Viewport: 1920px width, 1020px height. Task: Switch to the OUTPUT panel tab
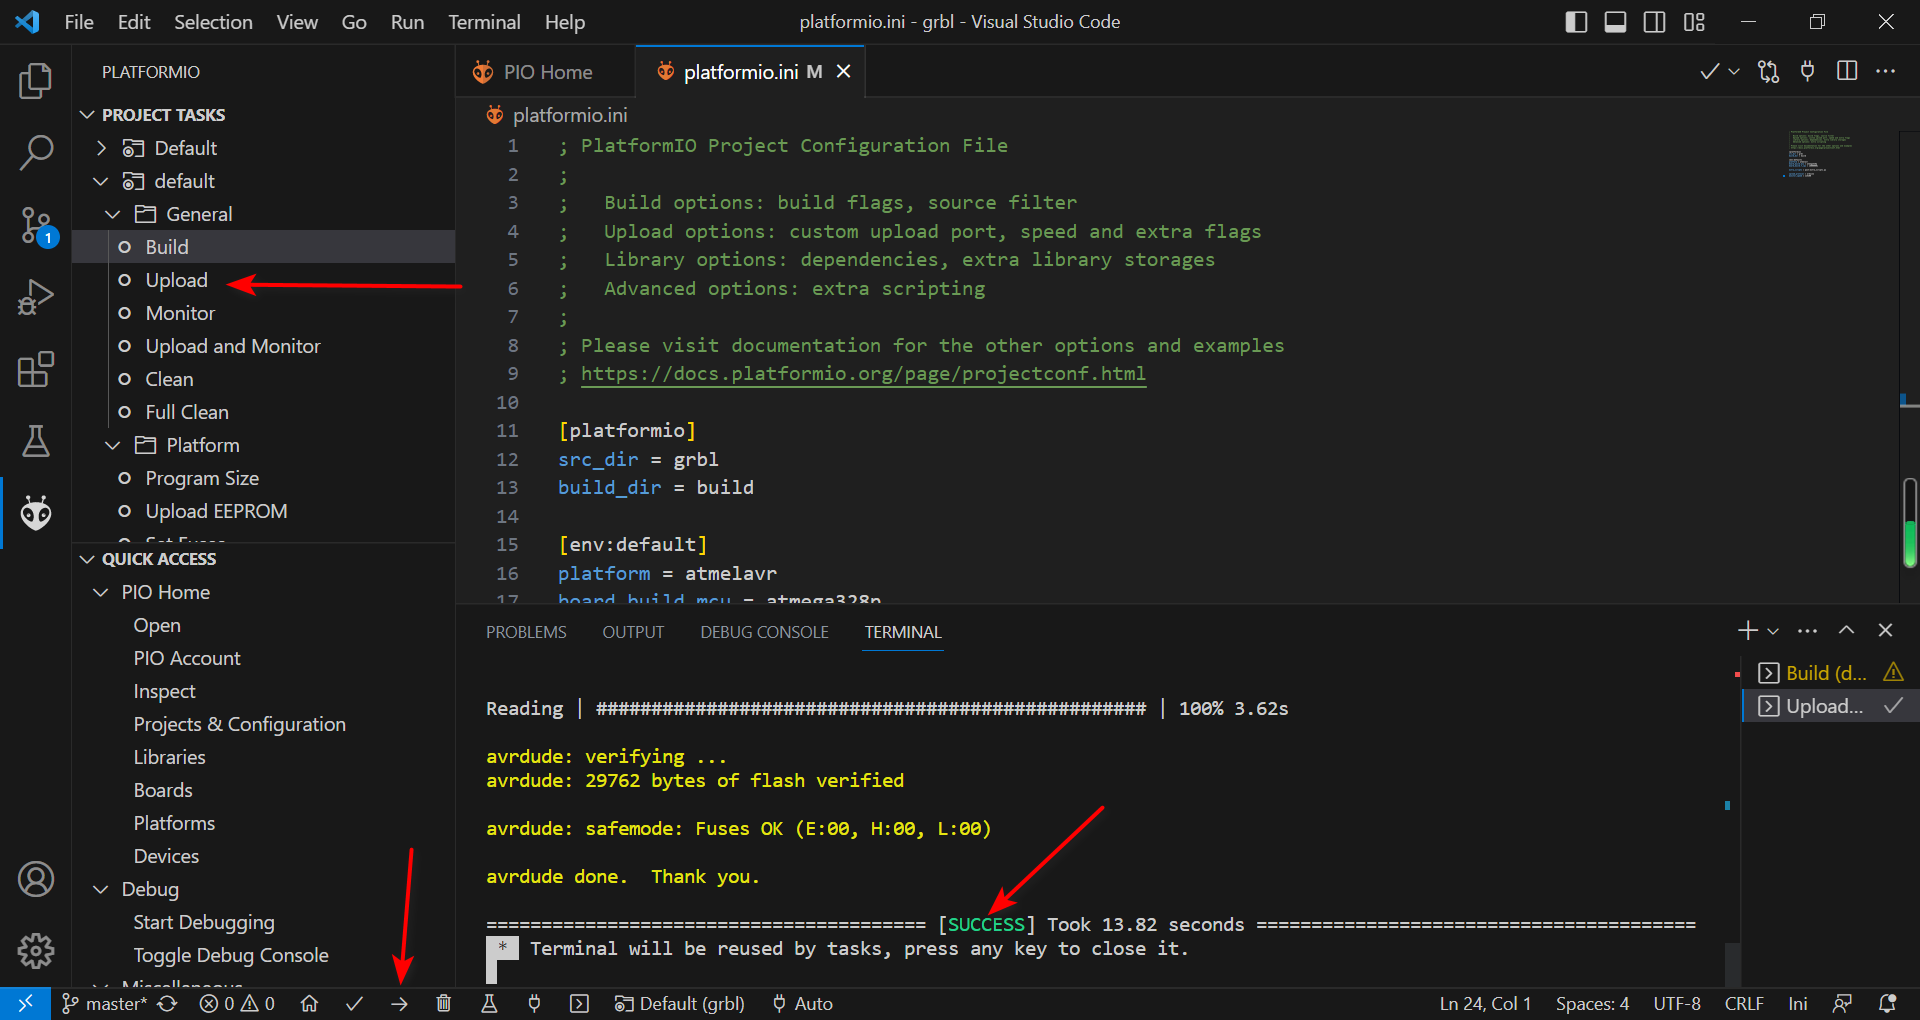tap(633, 632)
